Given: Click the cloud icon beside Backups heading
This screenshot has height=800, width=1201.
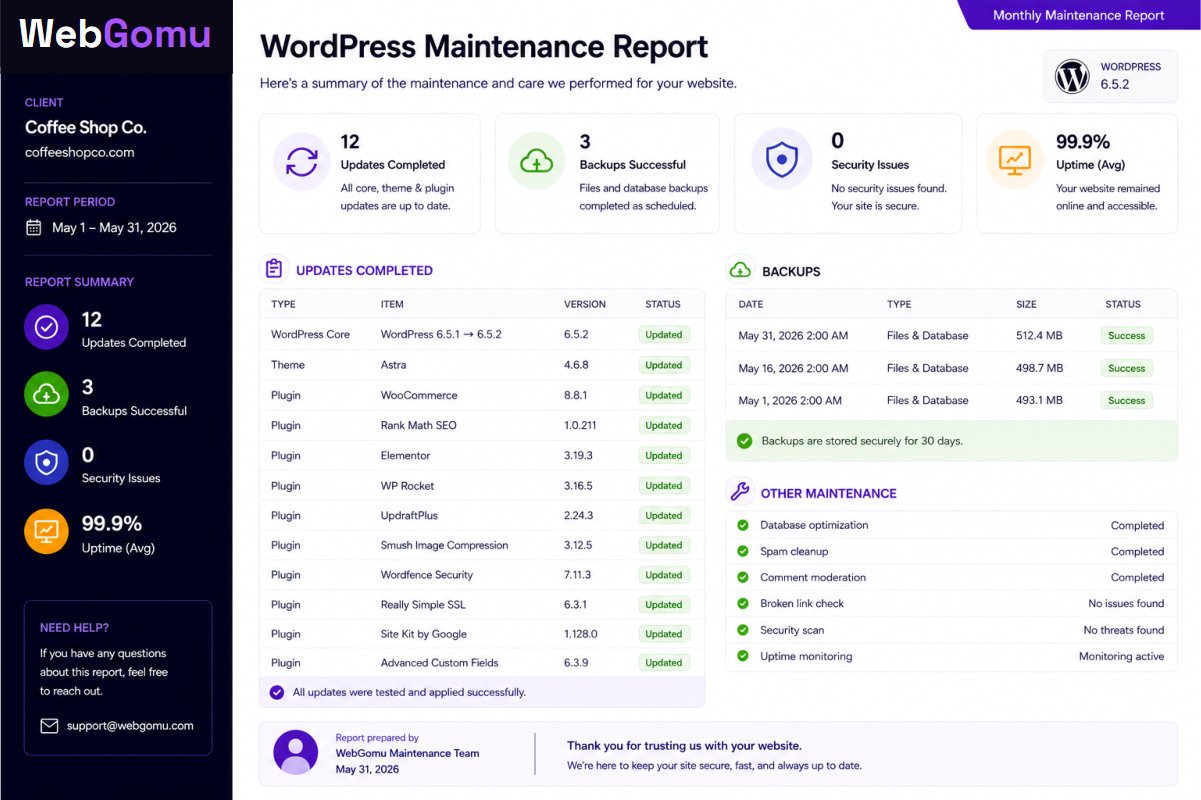Looking at the screenshot, I should pos(740,270).
